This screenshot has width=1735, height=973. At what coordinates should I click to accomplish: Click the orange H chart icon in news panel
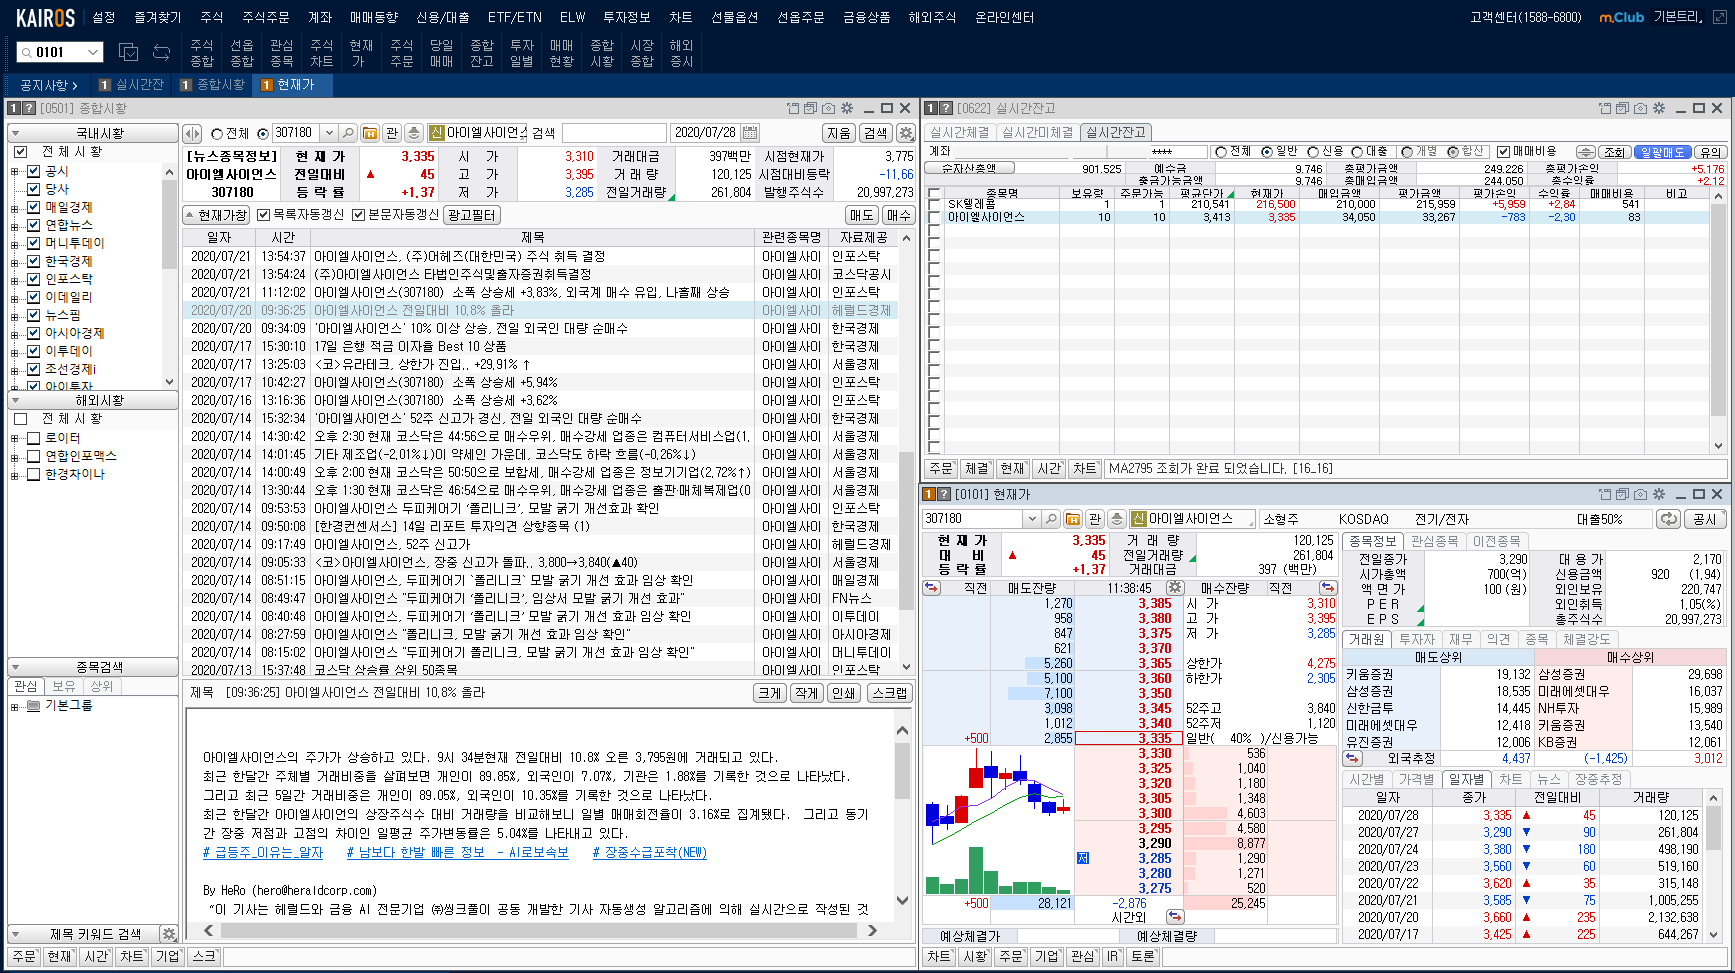coord(370,133)
